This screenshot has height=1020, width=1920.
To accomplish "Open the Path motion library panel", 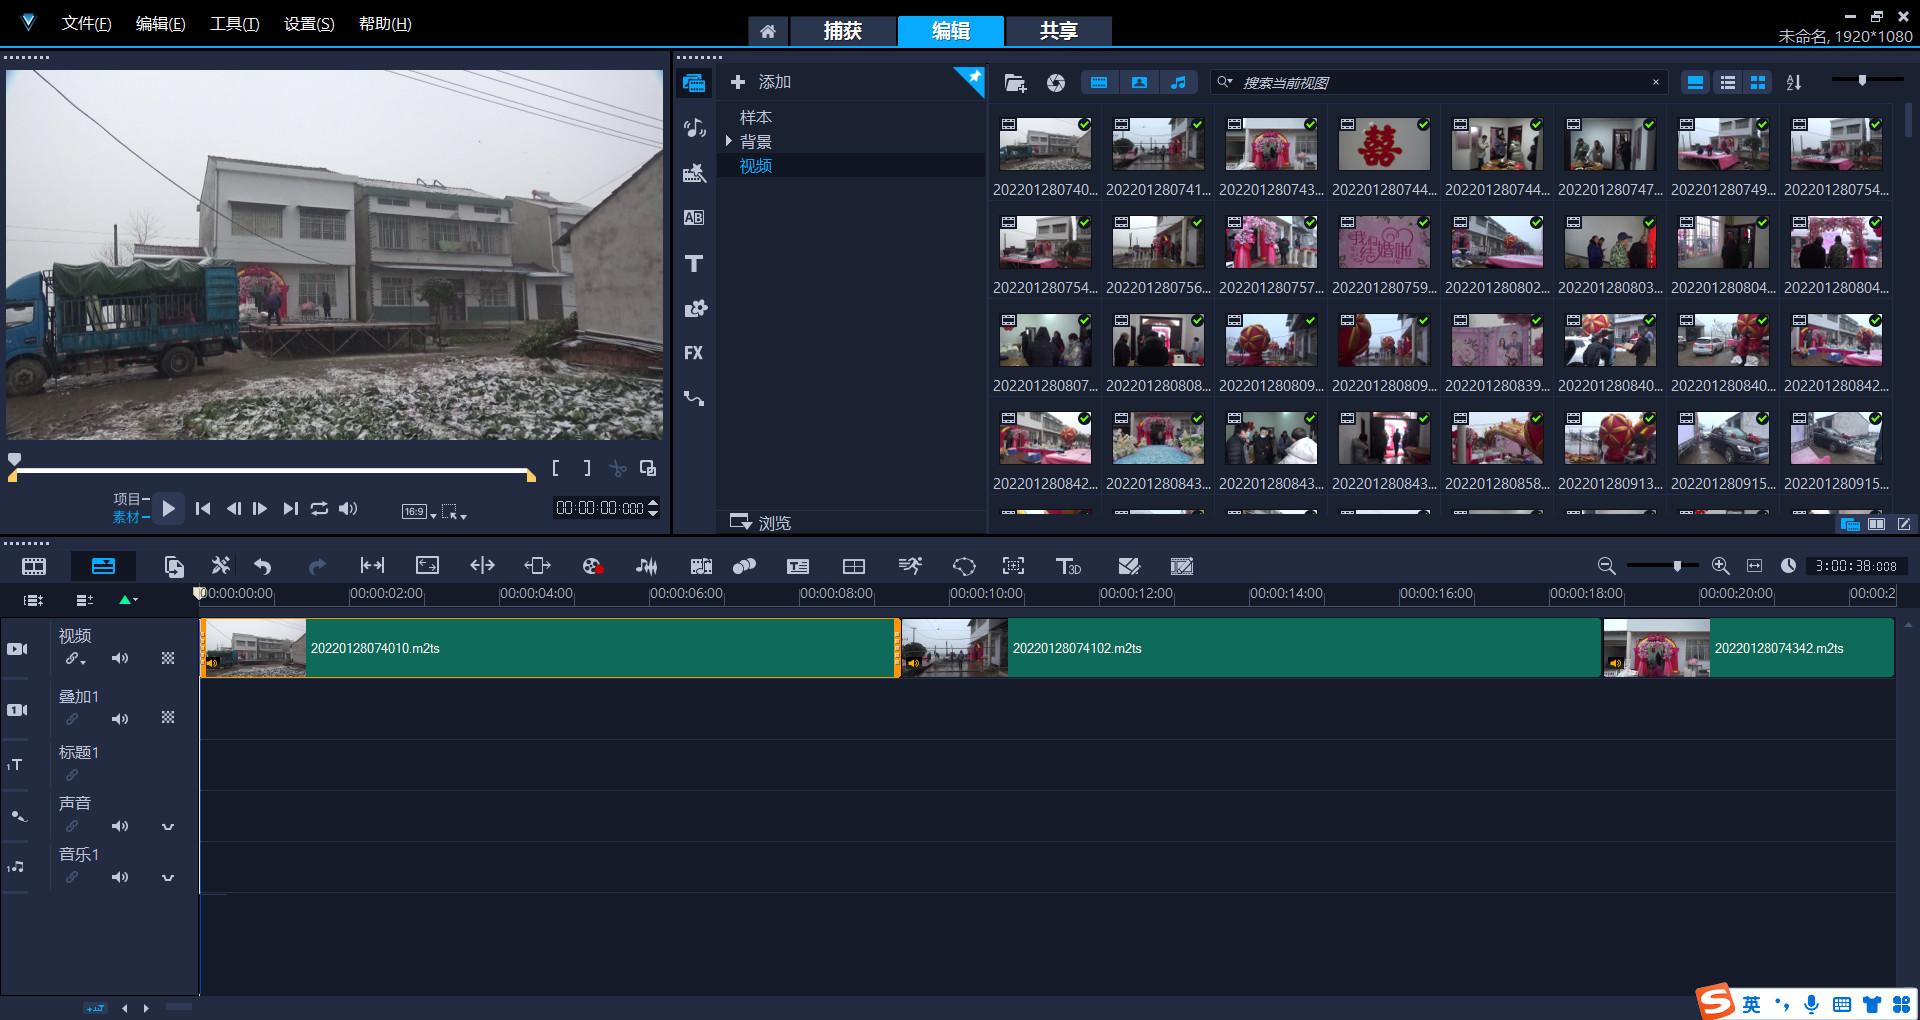I will coord(694,398).
